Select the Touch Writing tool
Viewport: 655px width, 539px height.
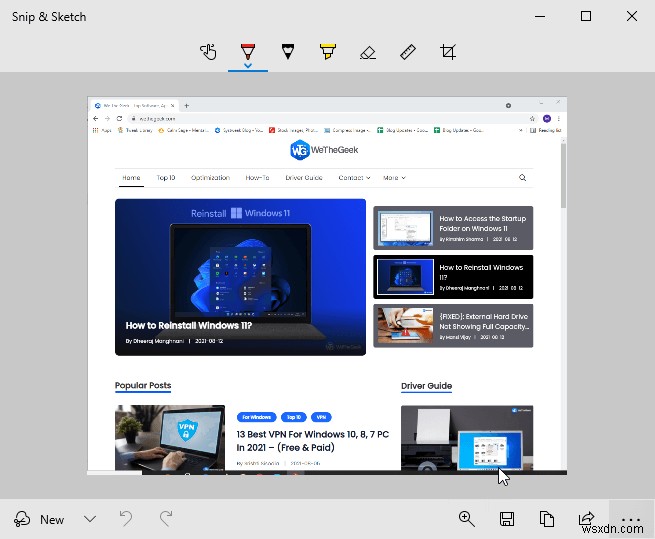208,52
